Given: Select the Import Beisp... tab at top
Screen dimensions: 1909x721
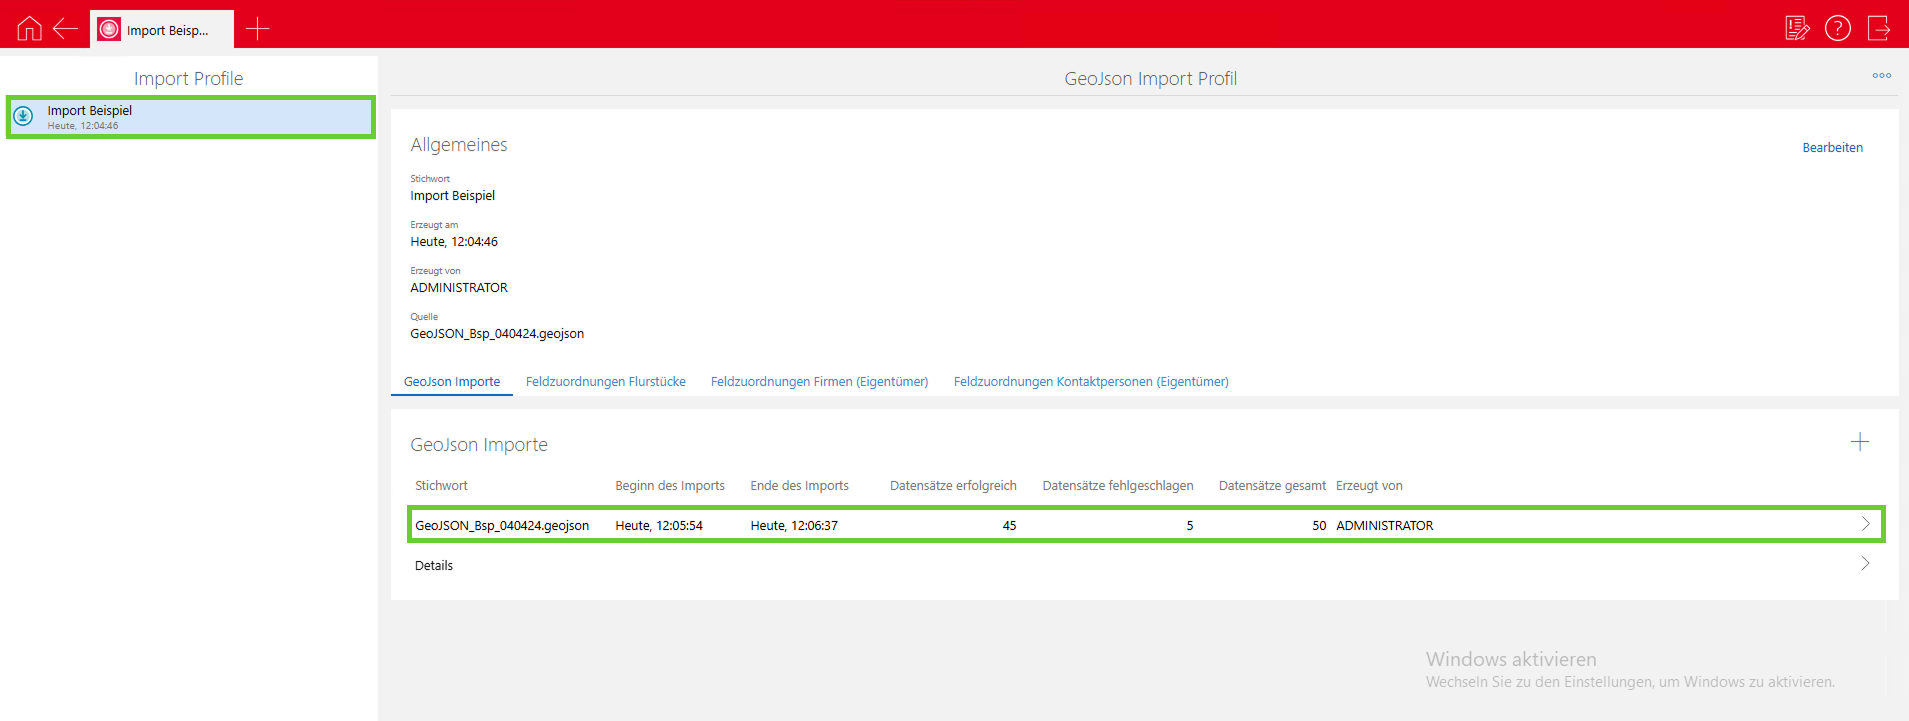Looking at the screenshot, I should (x=162, y=29).
